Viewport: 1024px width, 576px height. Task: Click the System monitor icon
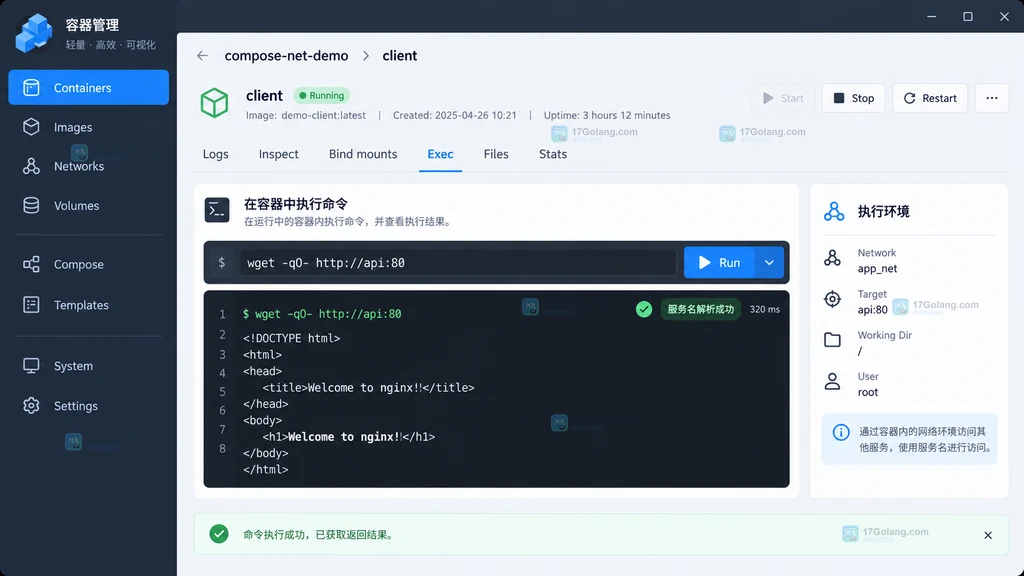click(31, 366)
